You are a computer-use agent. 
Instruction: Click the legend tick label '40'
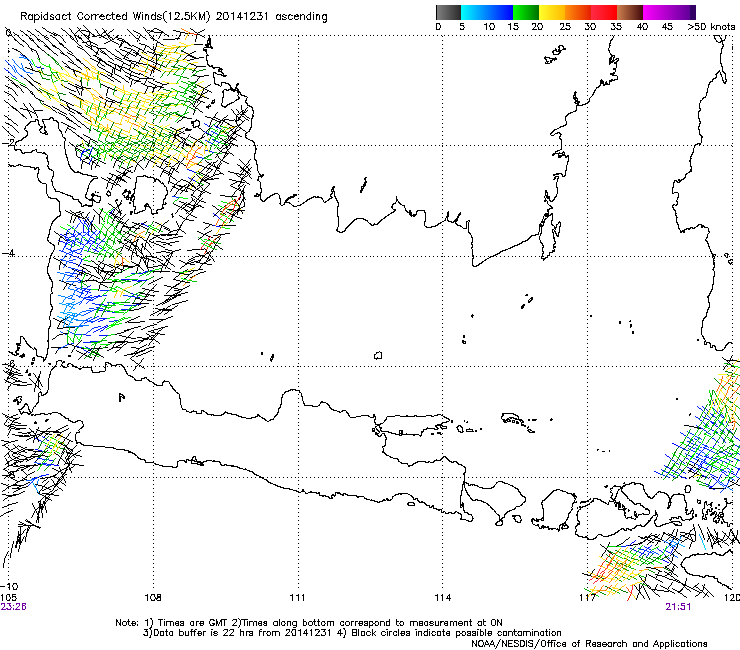(x=642, y=27)
